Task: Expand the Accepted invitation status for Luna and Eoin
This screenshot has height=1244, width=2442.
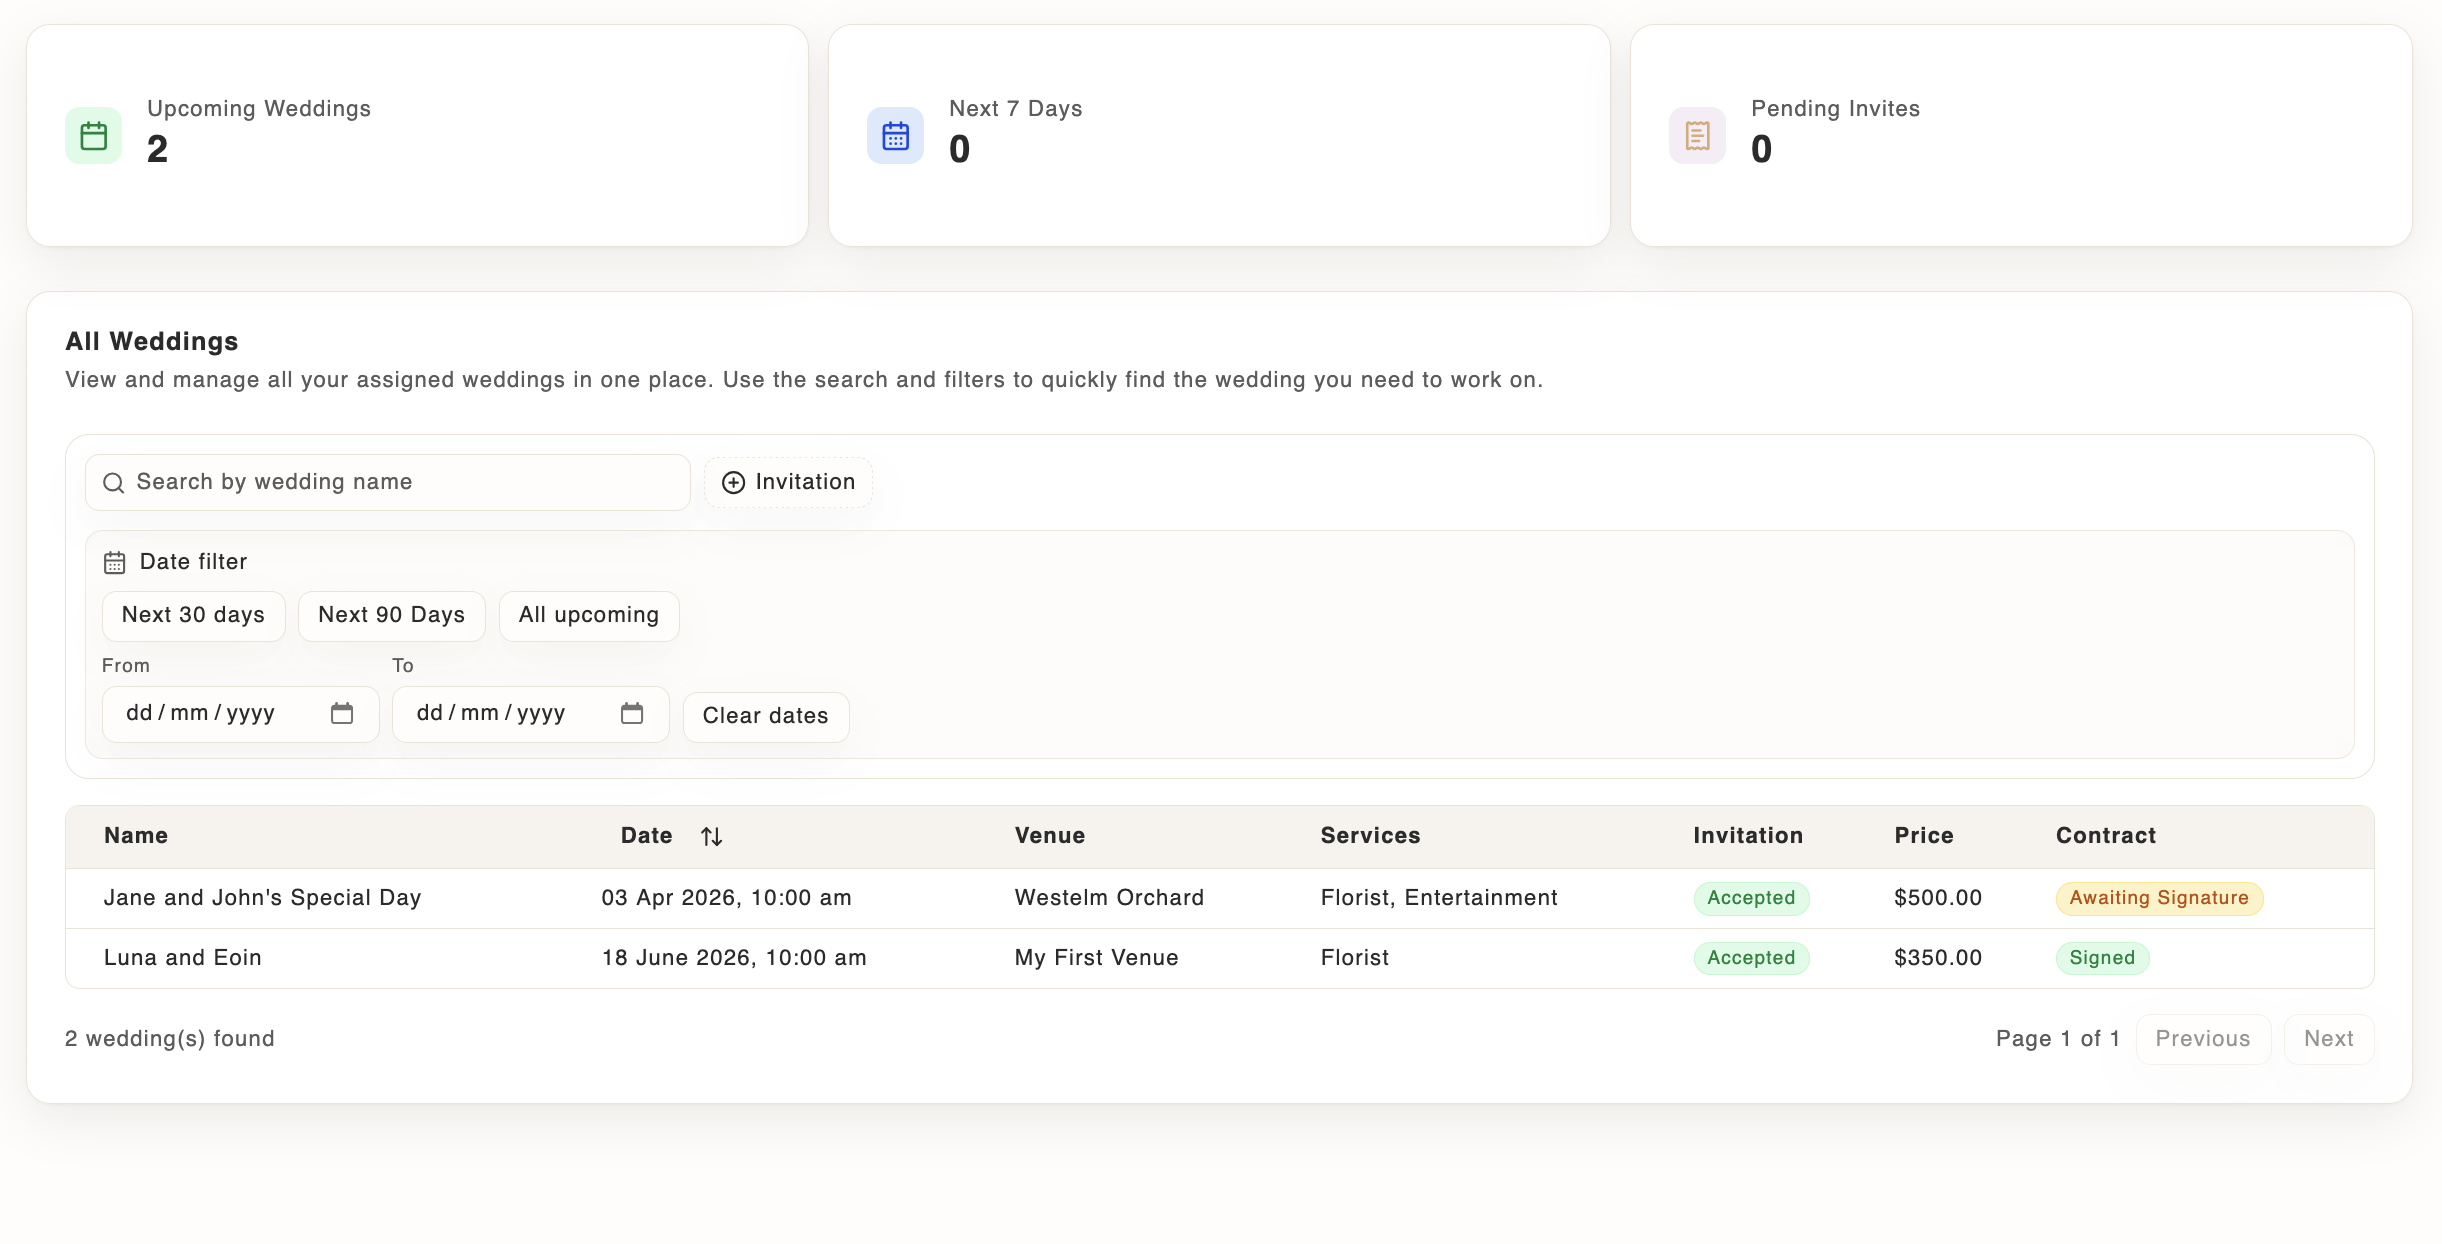Action: [x=1751, y=957]
